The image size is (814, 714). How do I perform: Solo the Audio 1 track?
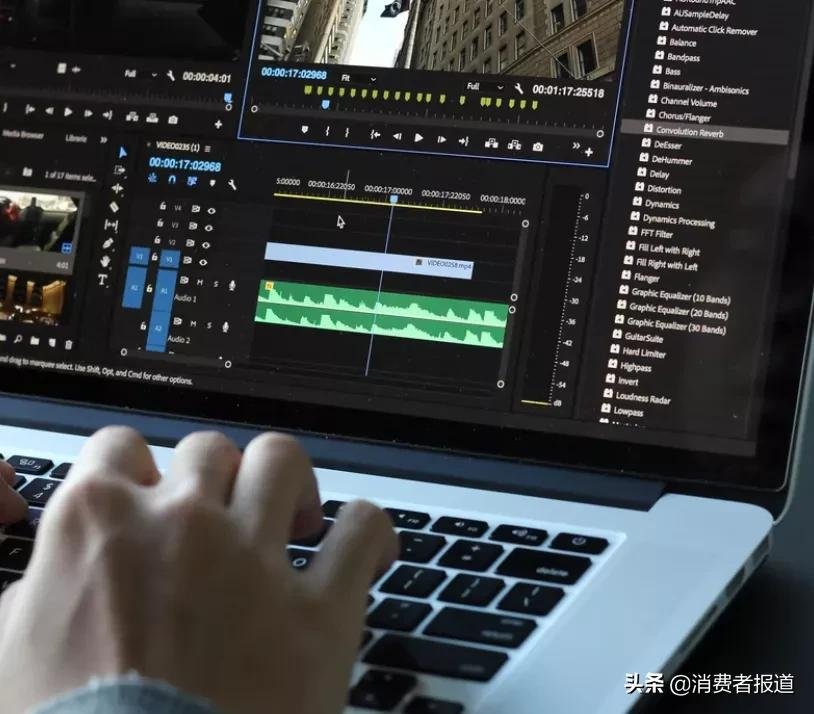pyautogui.click(x=216, y=284)
